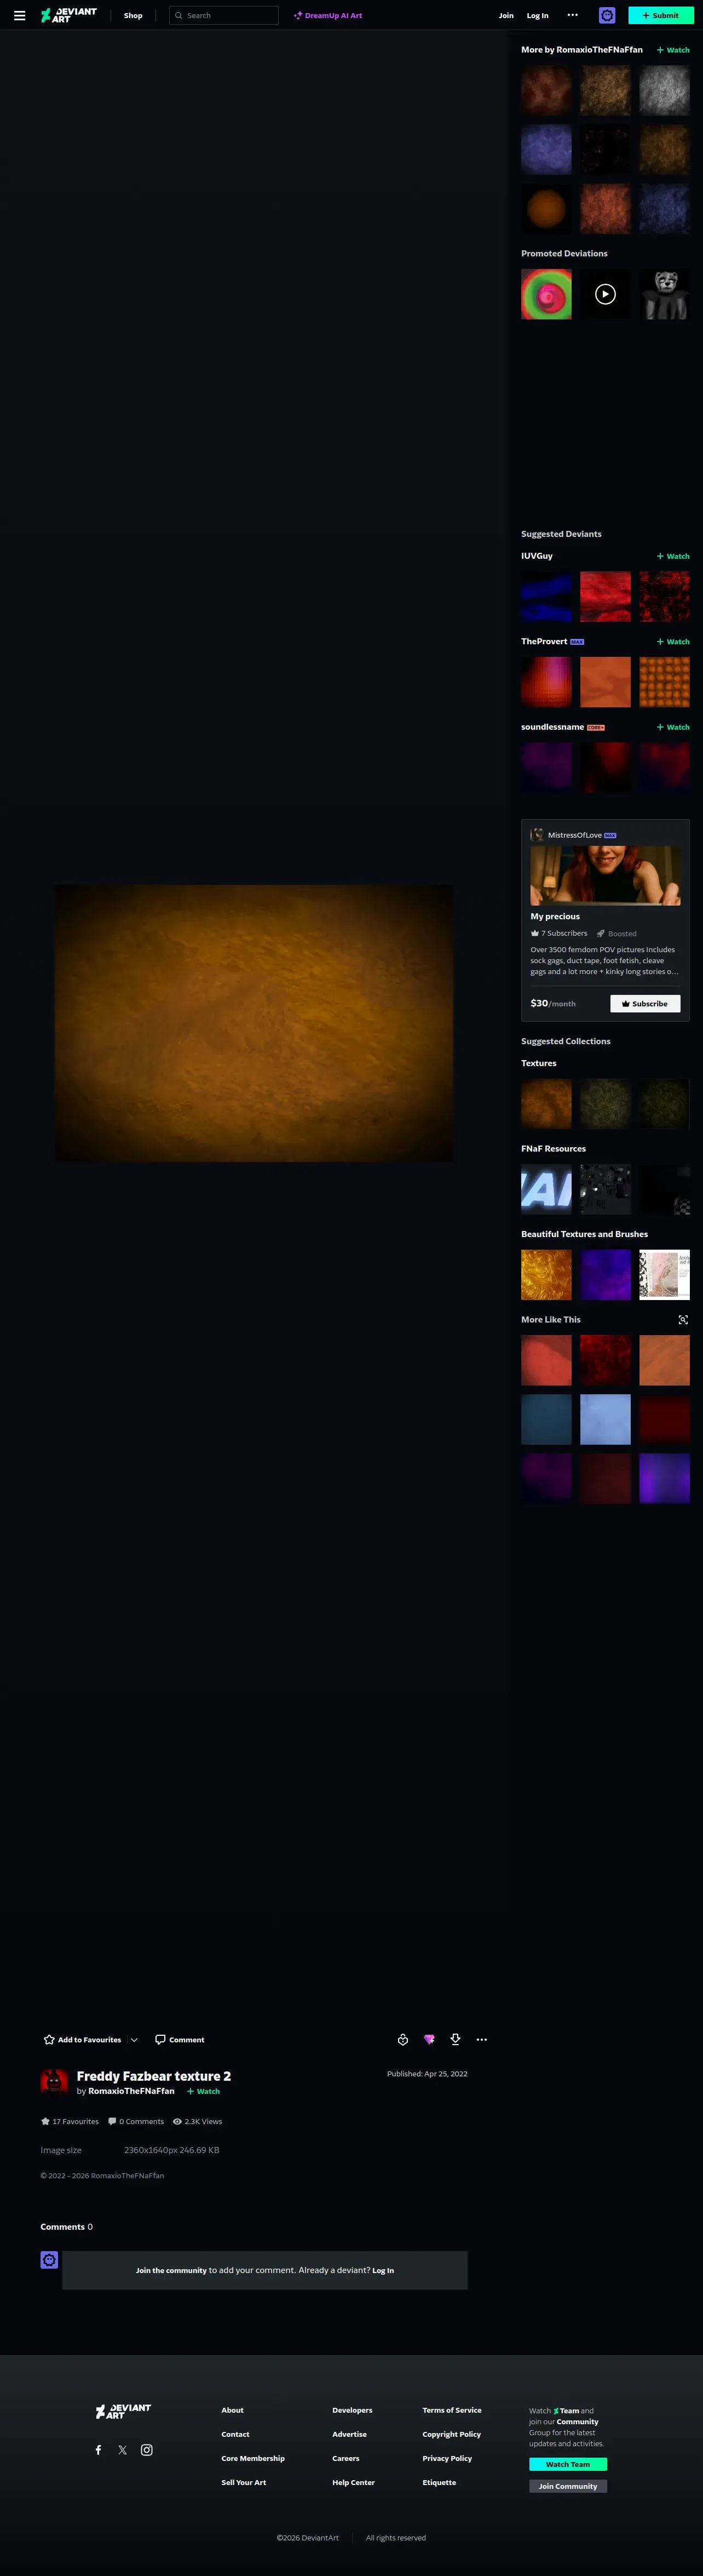Click Log In in the top bar
This screenshot has height=2576, width=703.
point(537,16)
